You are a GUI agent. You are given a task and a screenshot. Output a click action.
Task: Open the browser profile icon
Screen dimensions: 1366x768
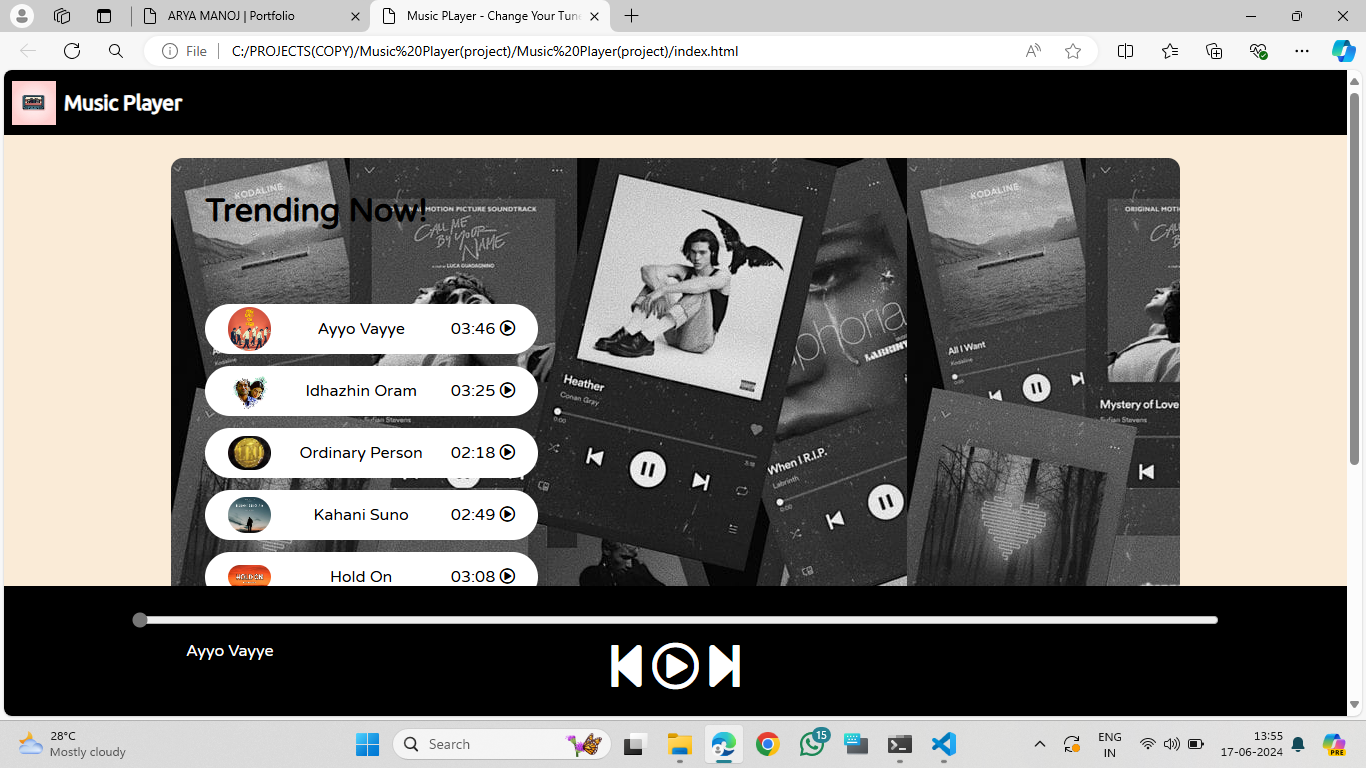tap(21, 16)
